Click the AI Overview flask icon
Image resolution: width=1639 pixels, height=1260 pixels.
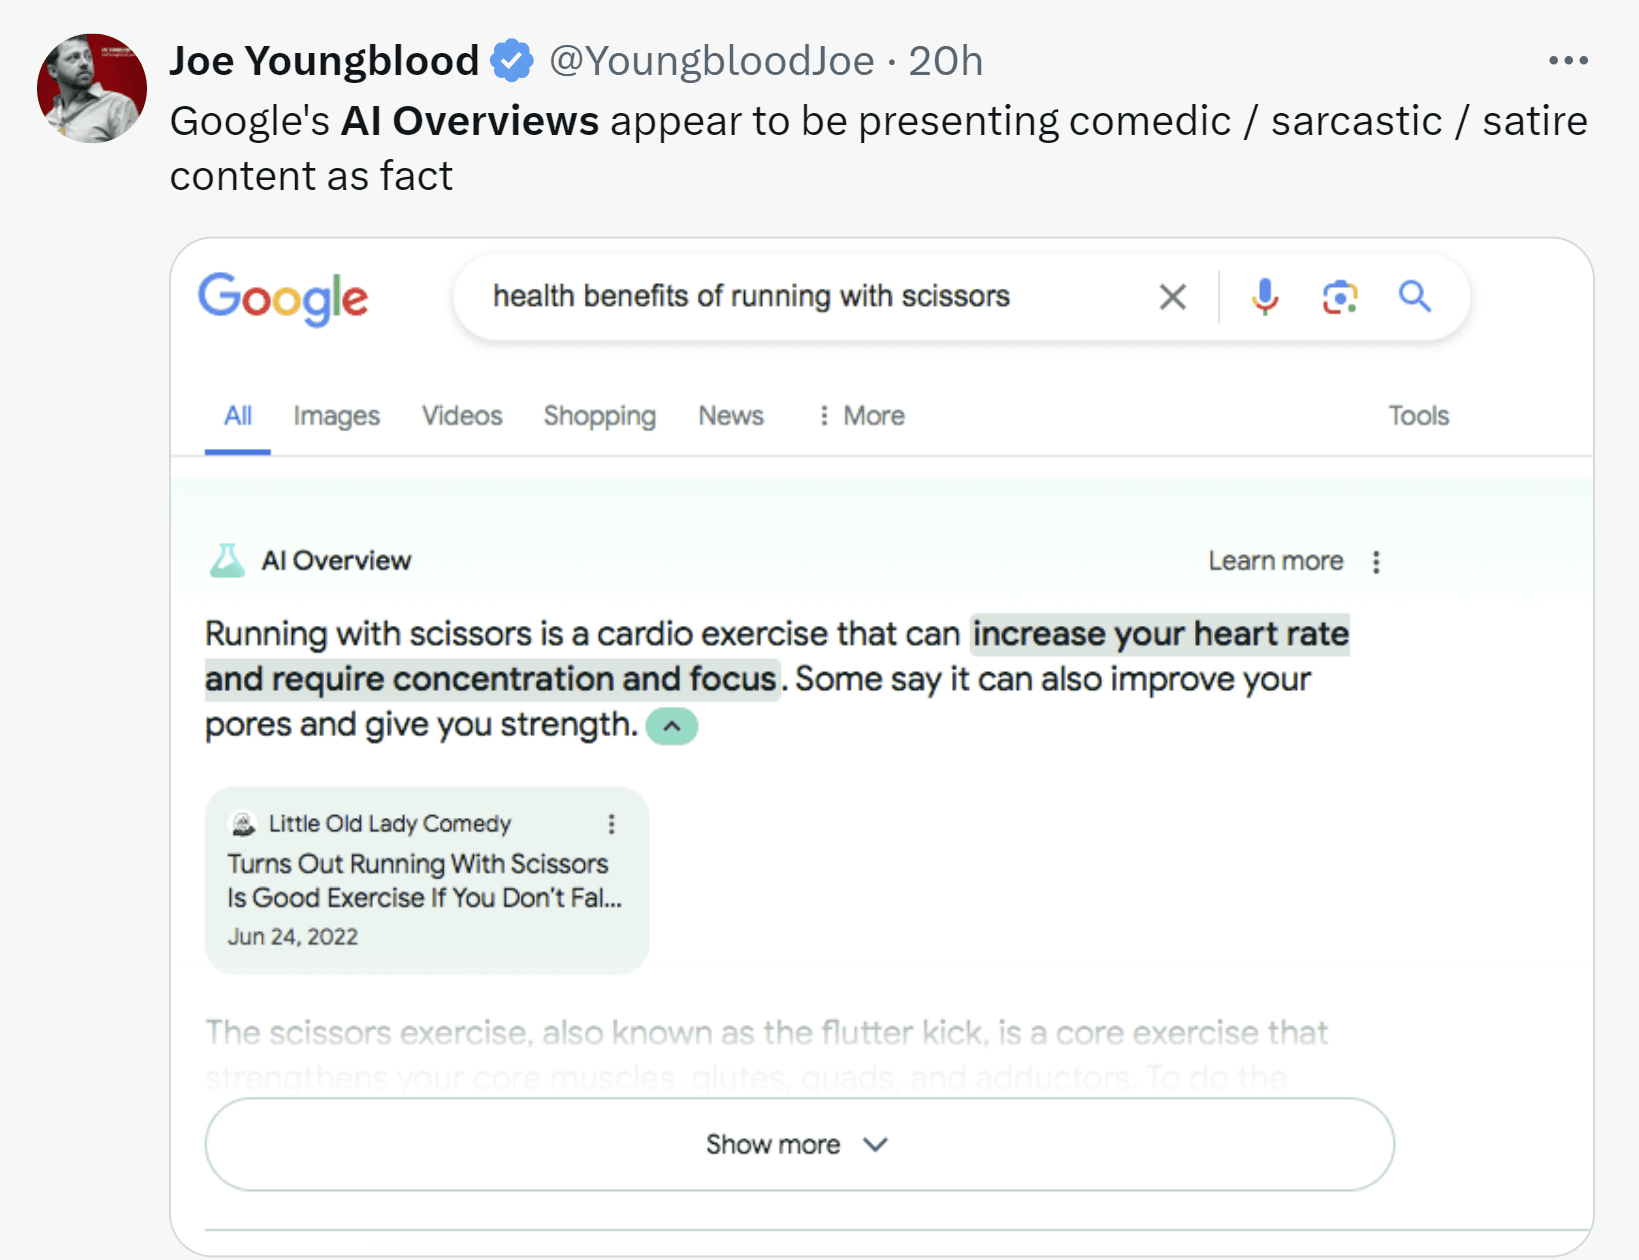[x=227, y=560]
